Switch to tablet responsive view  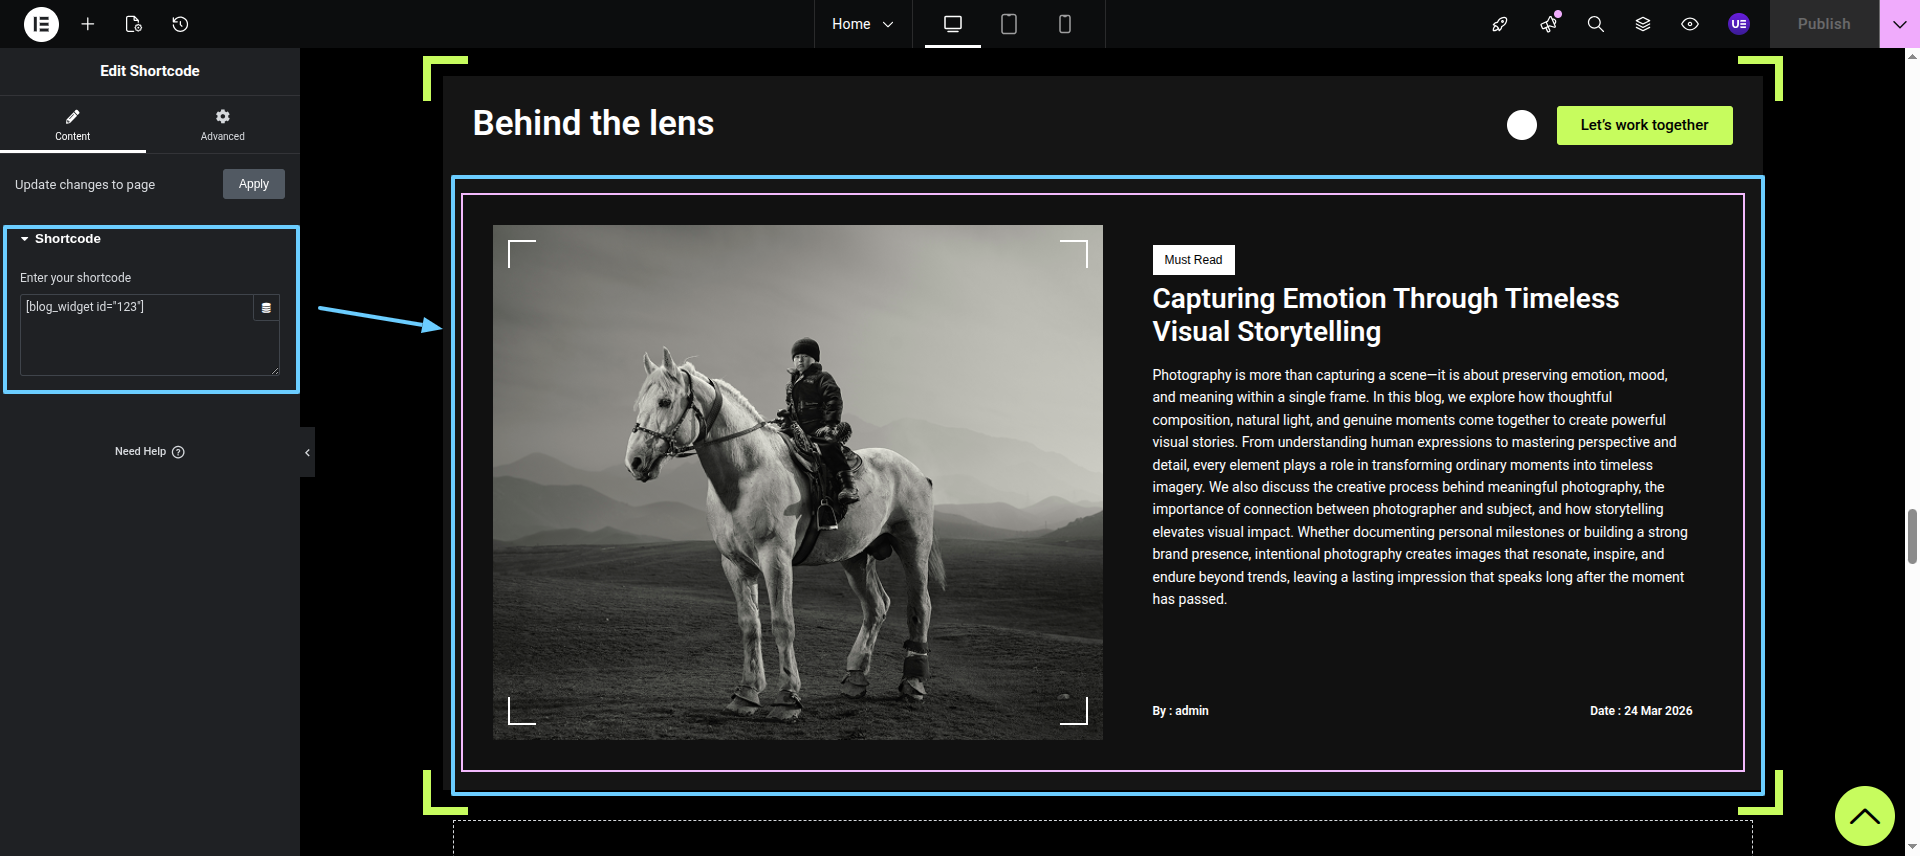(x=1008, y=24)
